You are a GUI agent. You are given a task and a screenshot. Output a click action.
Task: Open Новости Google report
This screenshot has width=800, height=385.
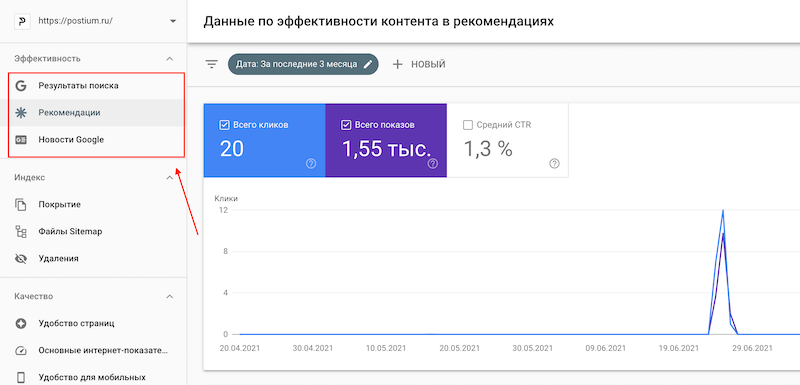coord(71,140)
